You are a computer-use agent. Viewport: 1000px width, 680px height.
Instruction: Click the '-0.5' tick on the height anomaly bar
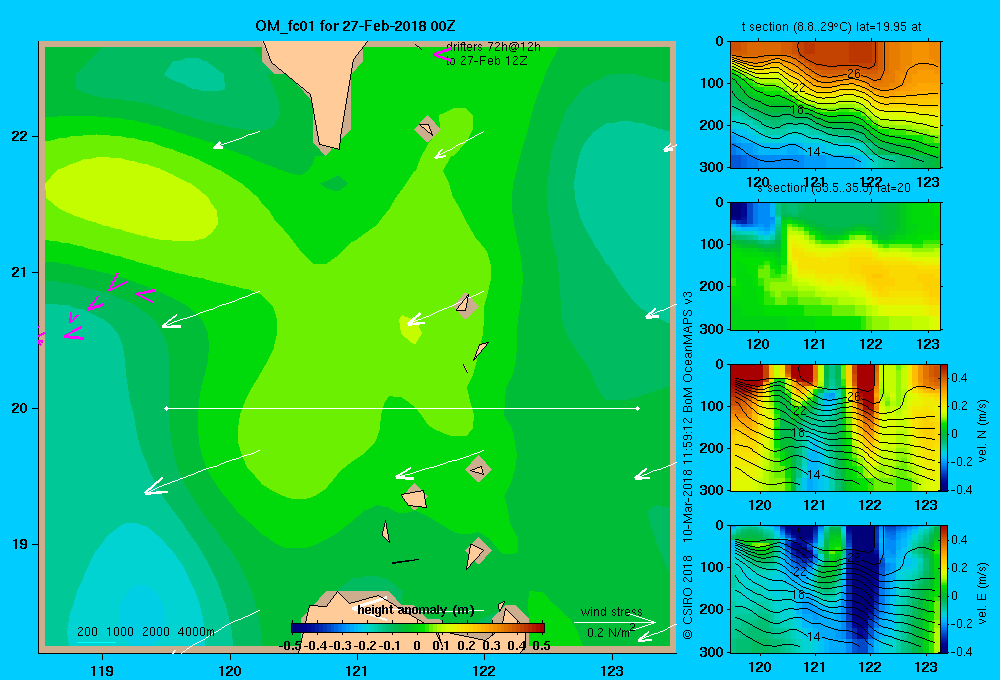click(290, 646)
